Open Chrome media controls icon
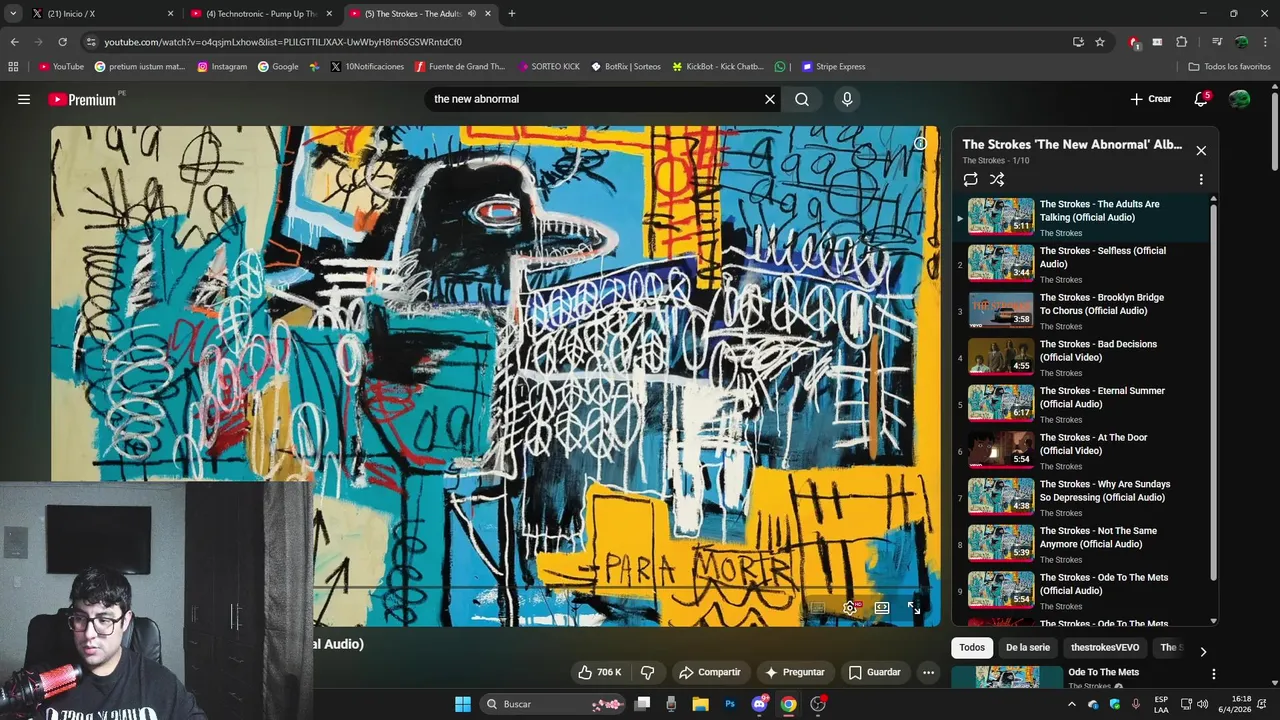 point(1217,42)
